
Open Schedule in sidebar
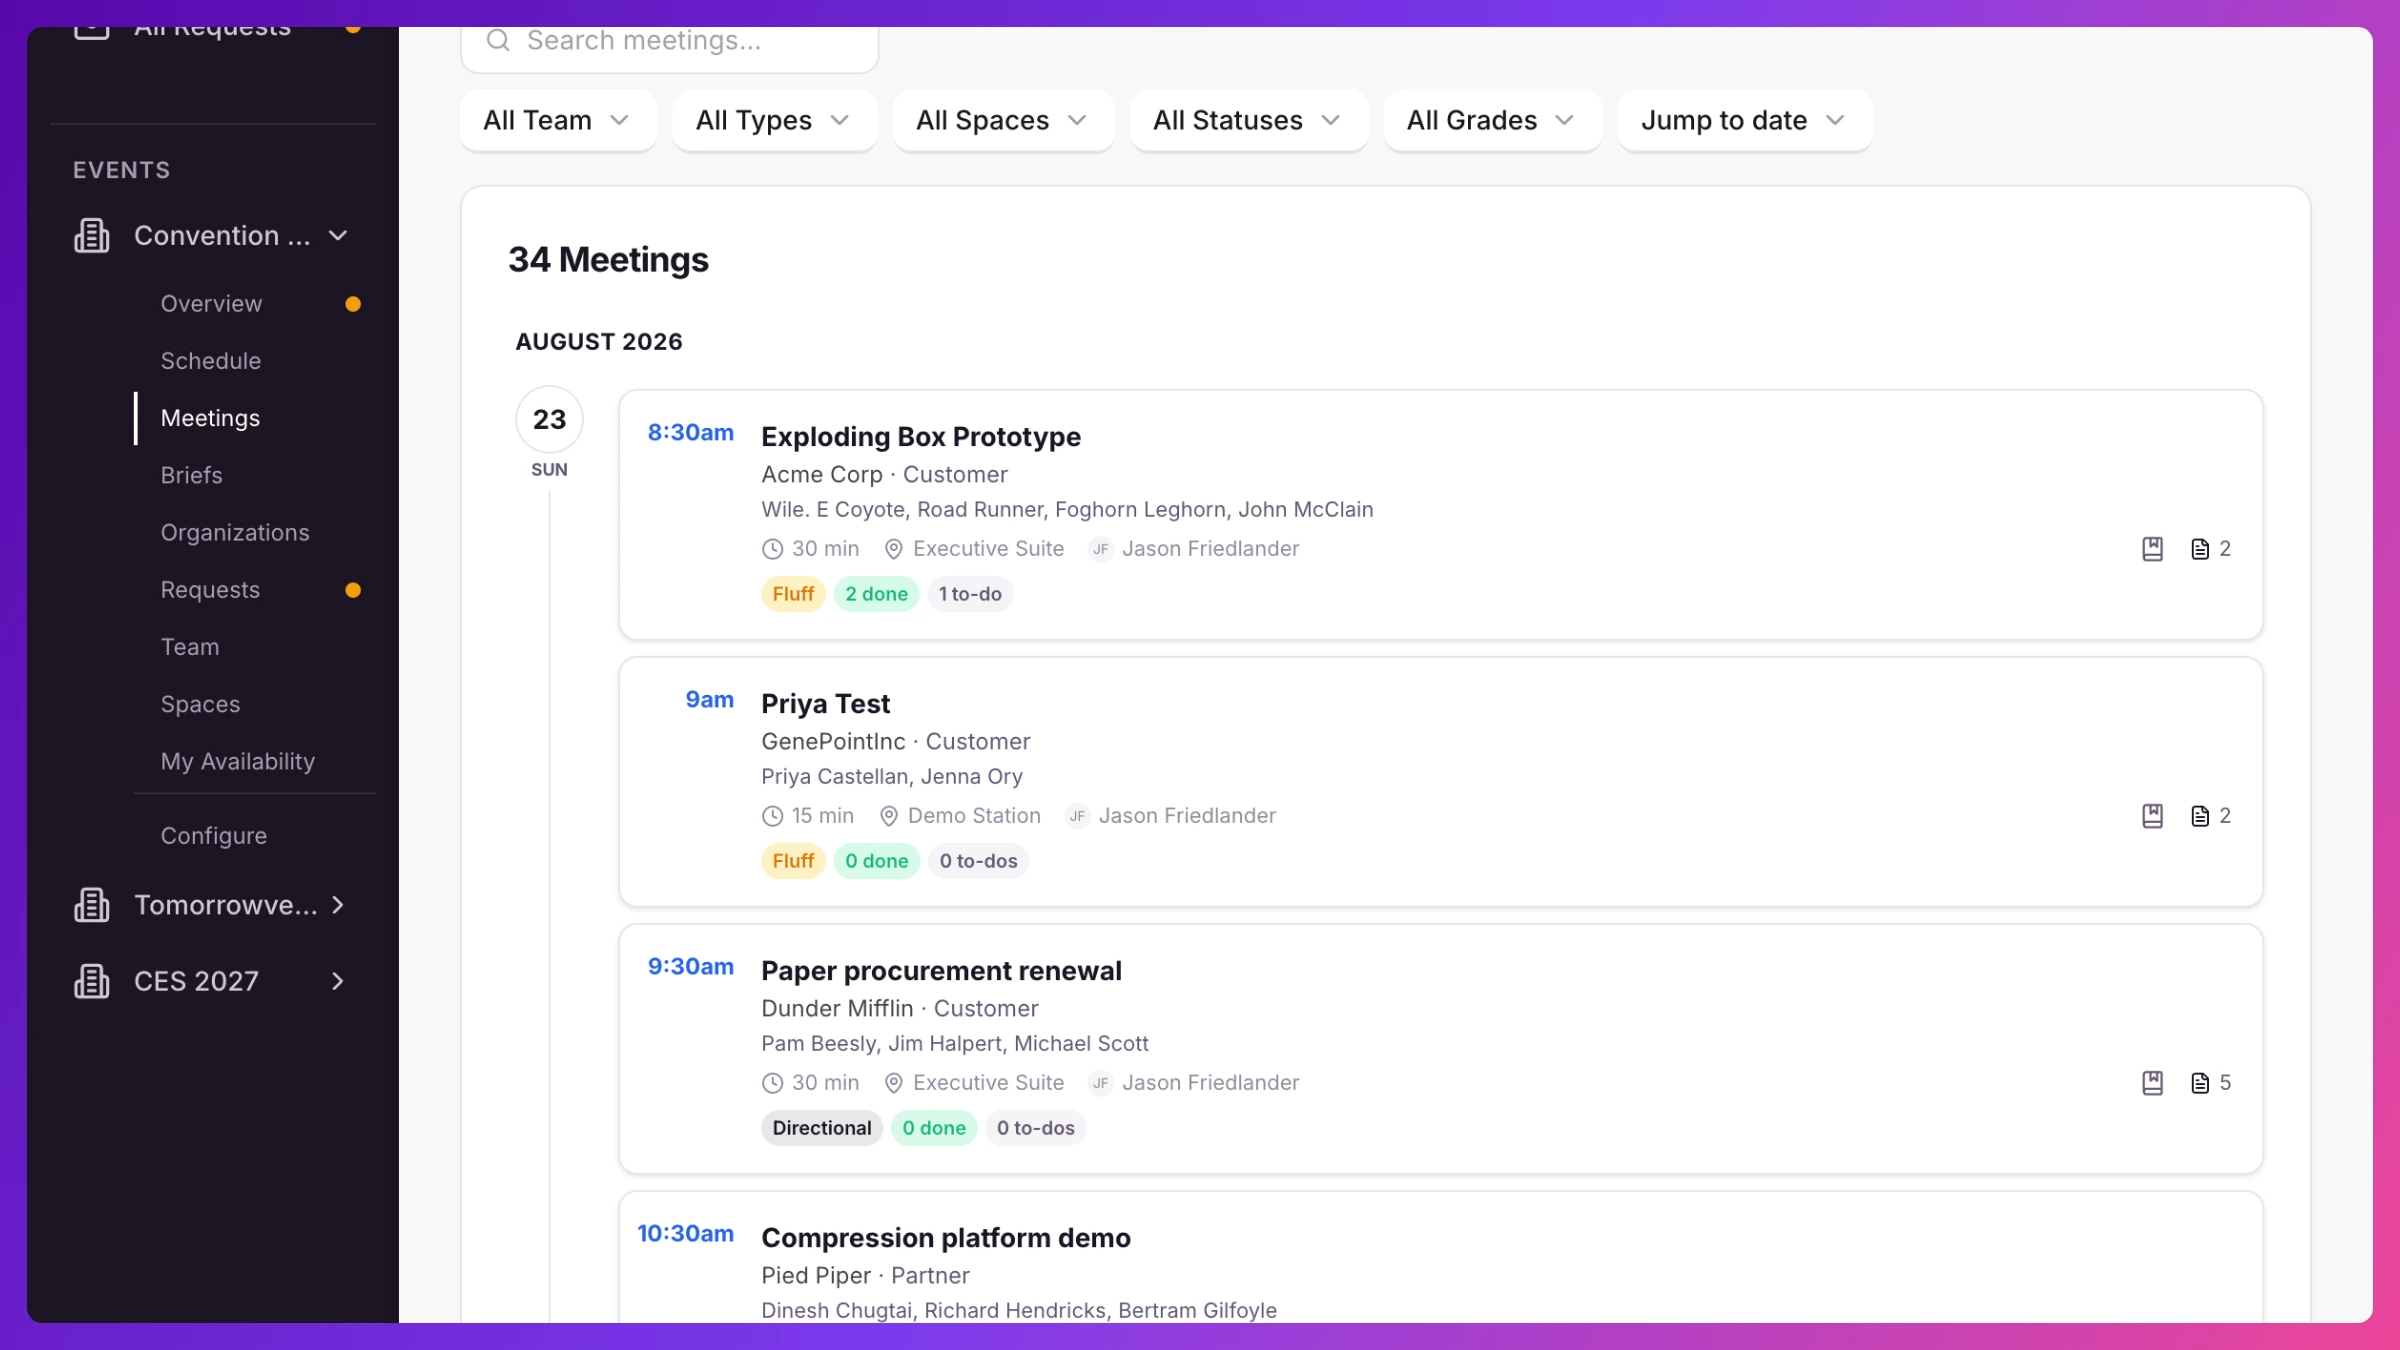[210, 361]
